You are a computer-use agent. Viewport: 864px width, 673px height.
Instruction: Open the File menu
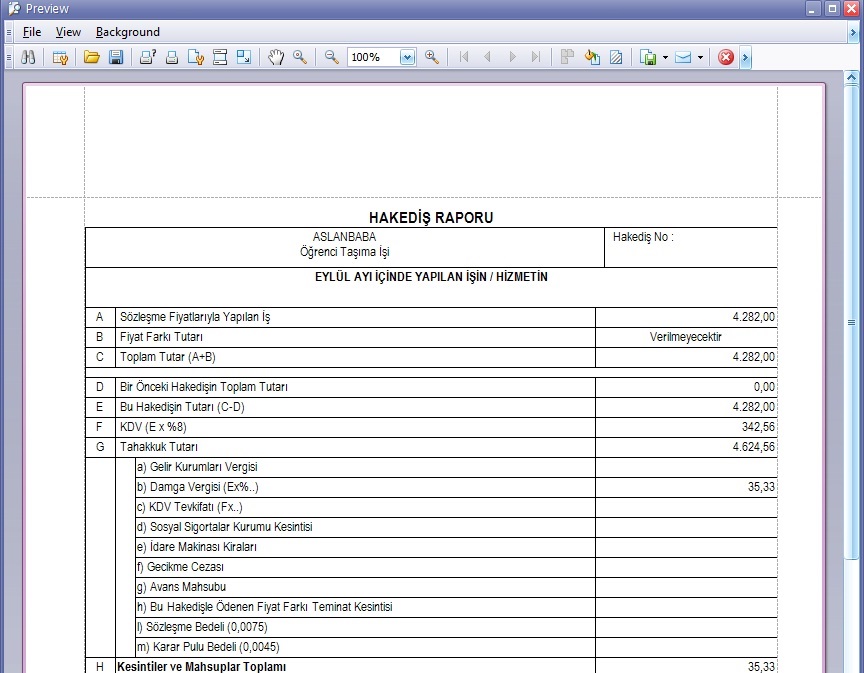[x=32, y=32]
